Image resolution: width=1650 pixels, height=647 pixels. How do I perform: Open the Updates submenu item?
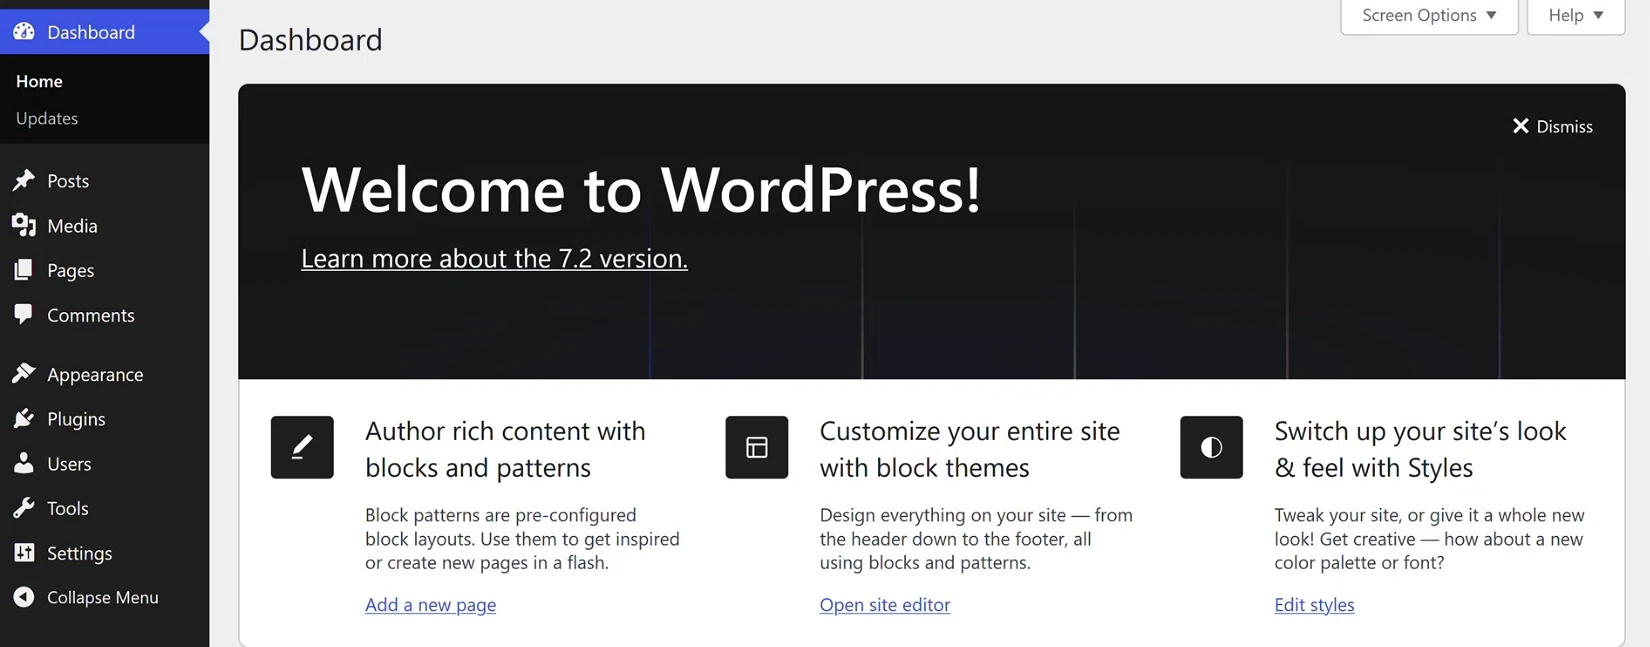click(x=47, y=118)
